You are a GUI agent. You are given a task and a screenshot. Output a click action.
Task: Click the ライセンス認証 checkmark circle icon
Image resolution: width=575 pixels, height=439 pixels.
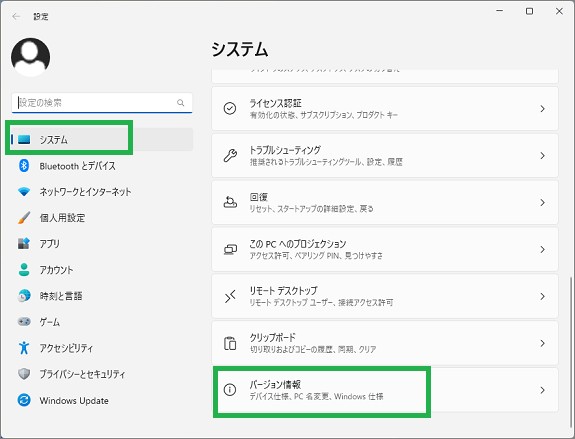[230, 109]
